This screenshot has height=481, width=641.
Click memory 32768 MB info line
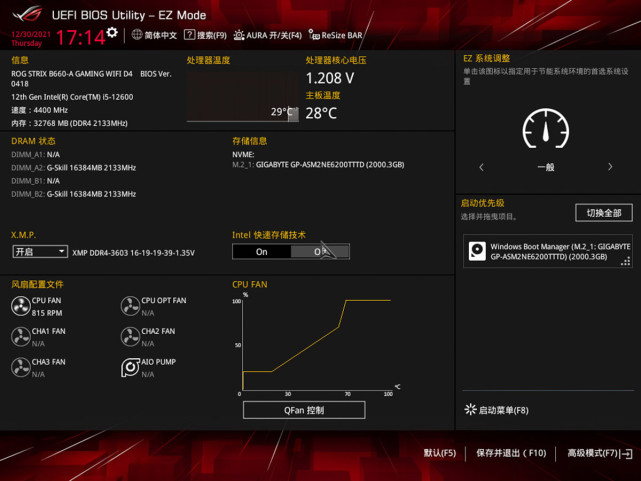tap(69, 123)
